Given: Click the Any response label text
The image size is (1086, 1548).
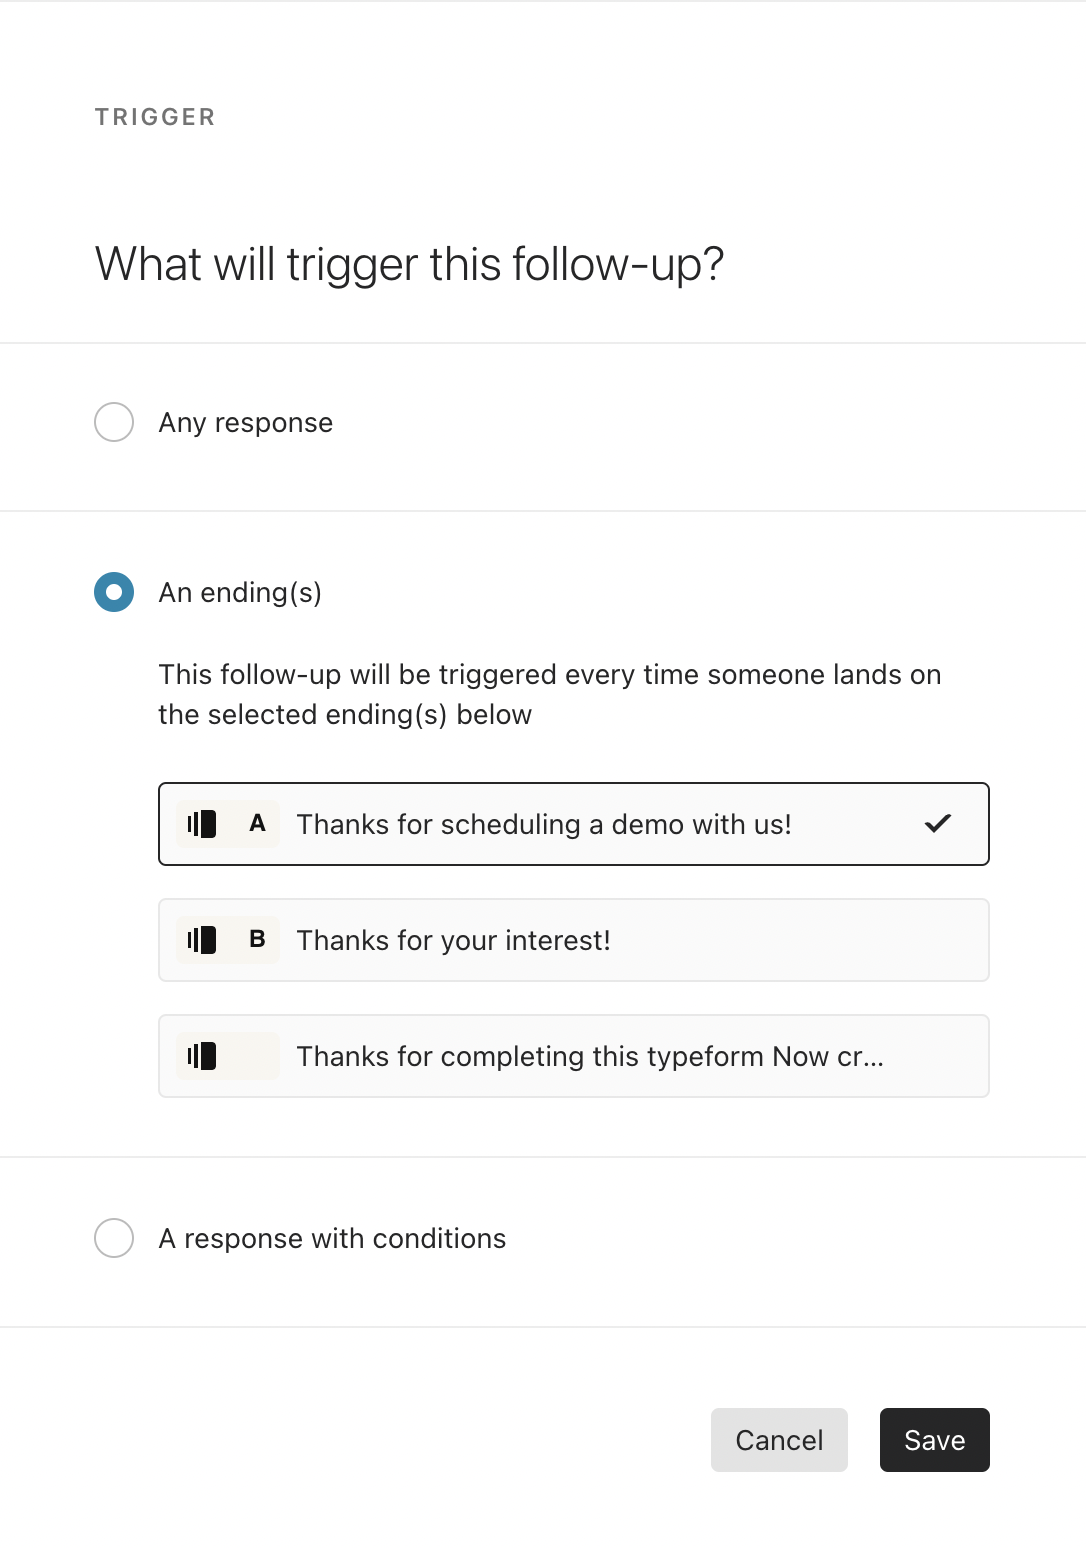Looking at the screenshot, I should [x=246, y=423].
